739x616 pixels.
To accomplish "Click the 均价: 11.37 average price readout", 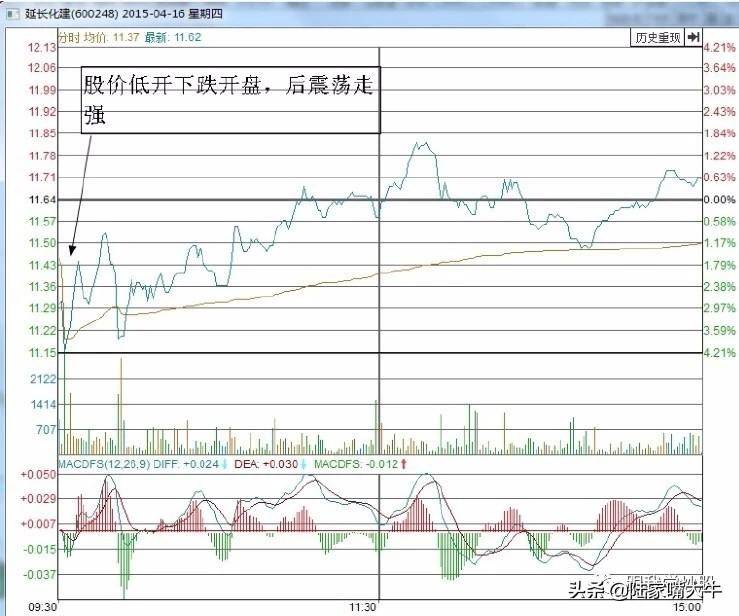I will (111, 37).
